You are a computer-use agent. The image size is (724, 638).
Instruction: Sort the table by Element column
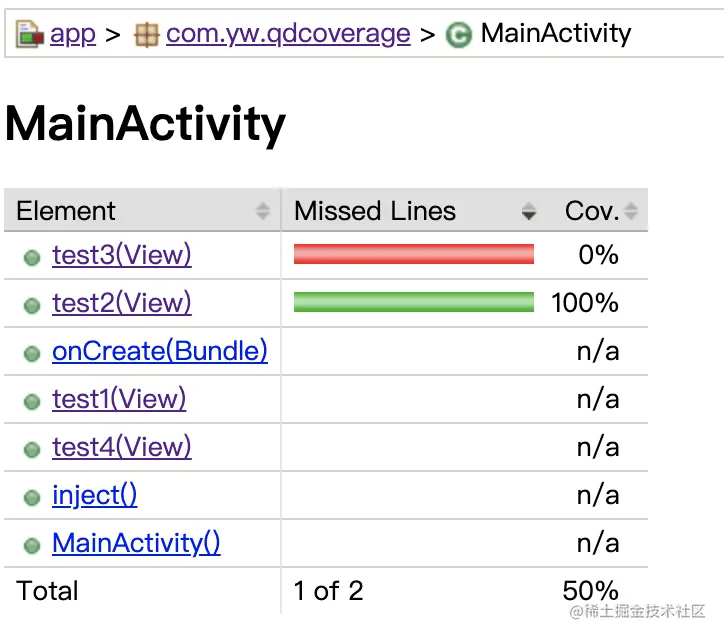coord(142,211)
